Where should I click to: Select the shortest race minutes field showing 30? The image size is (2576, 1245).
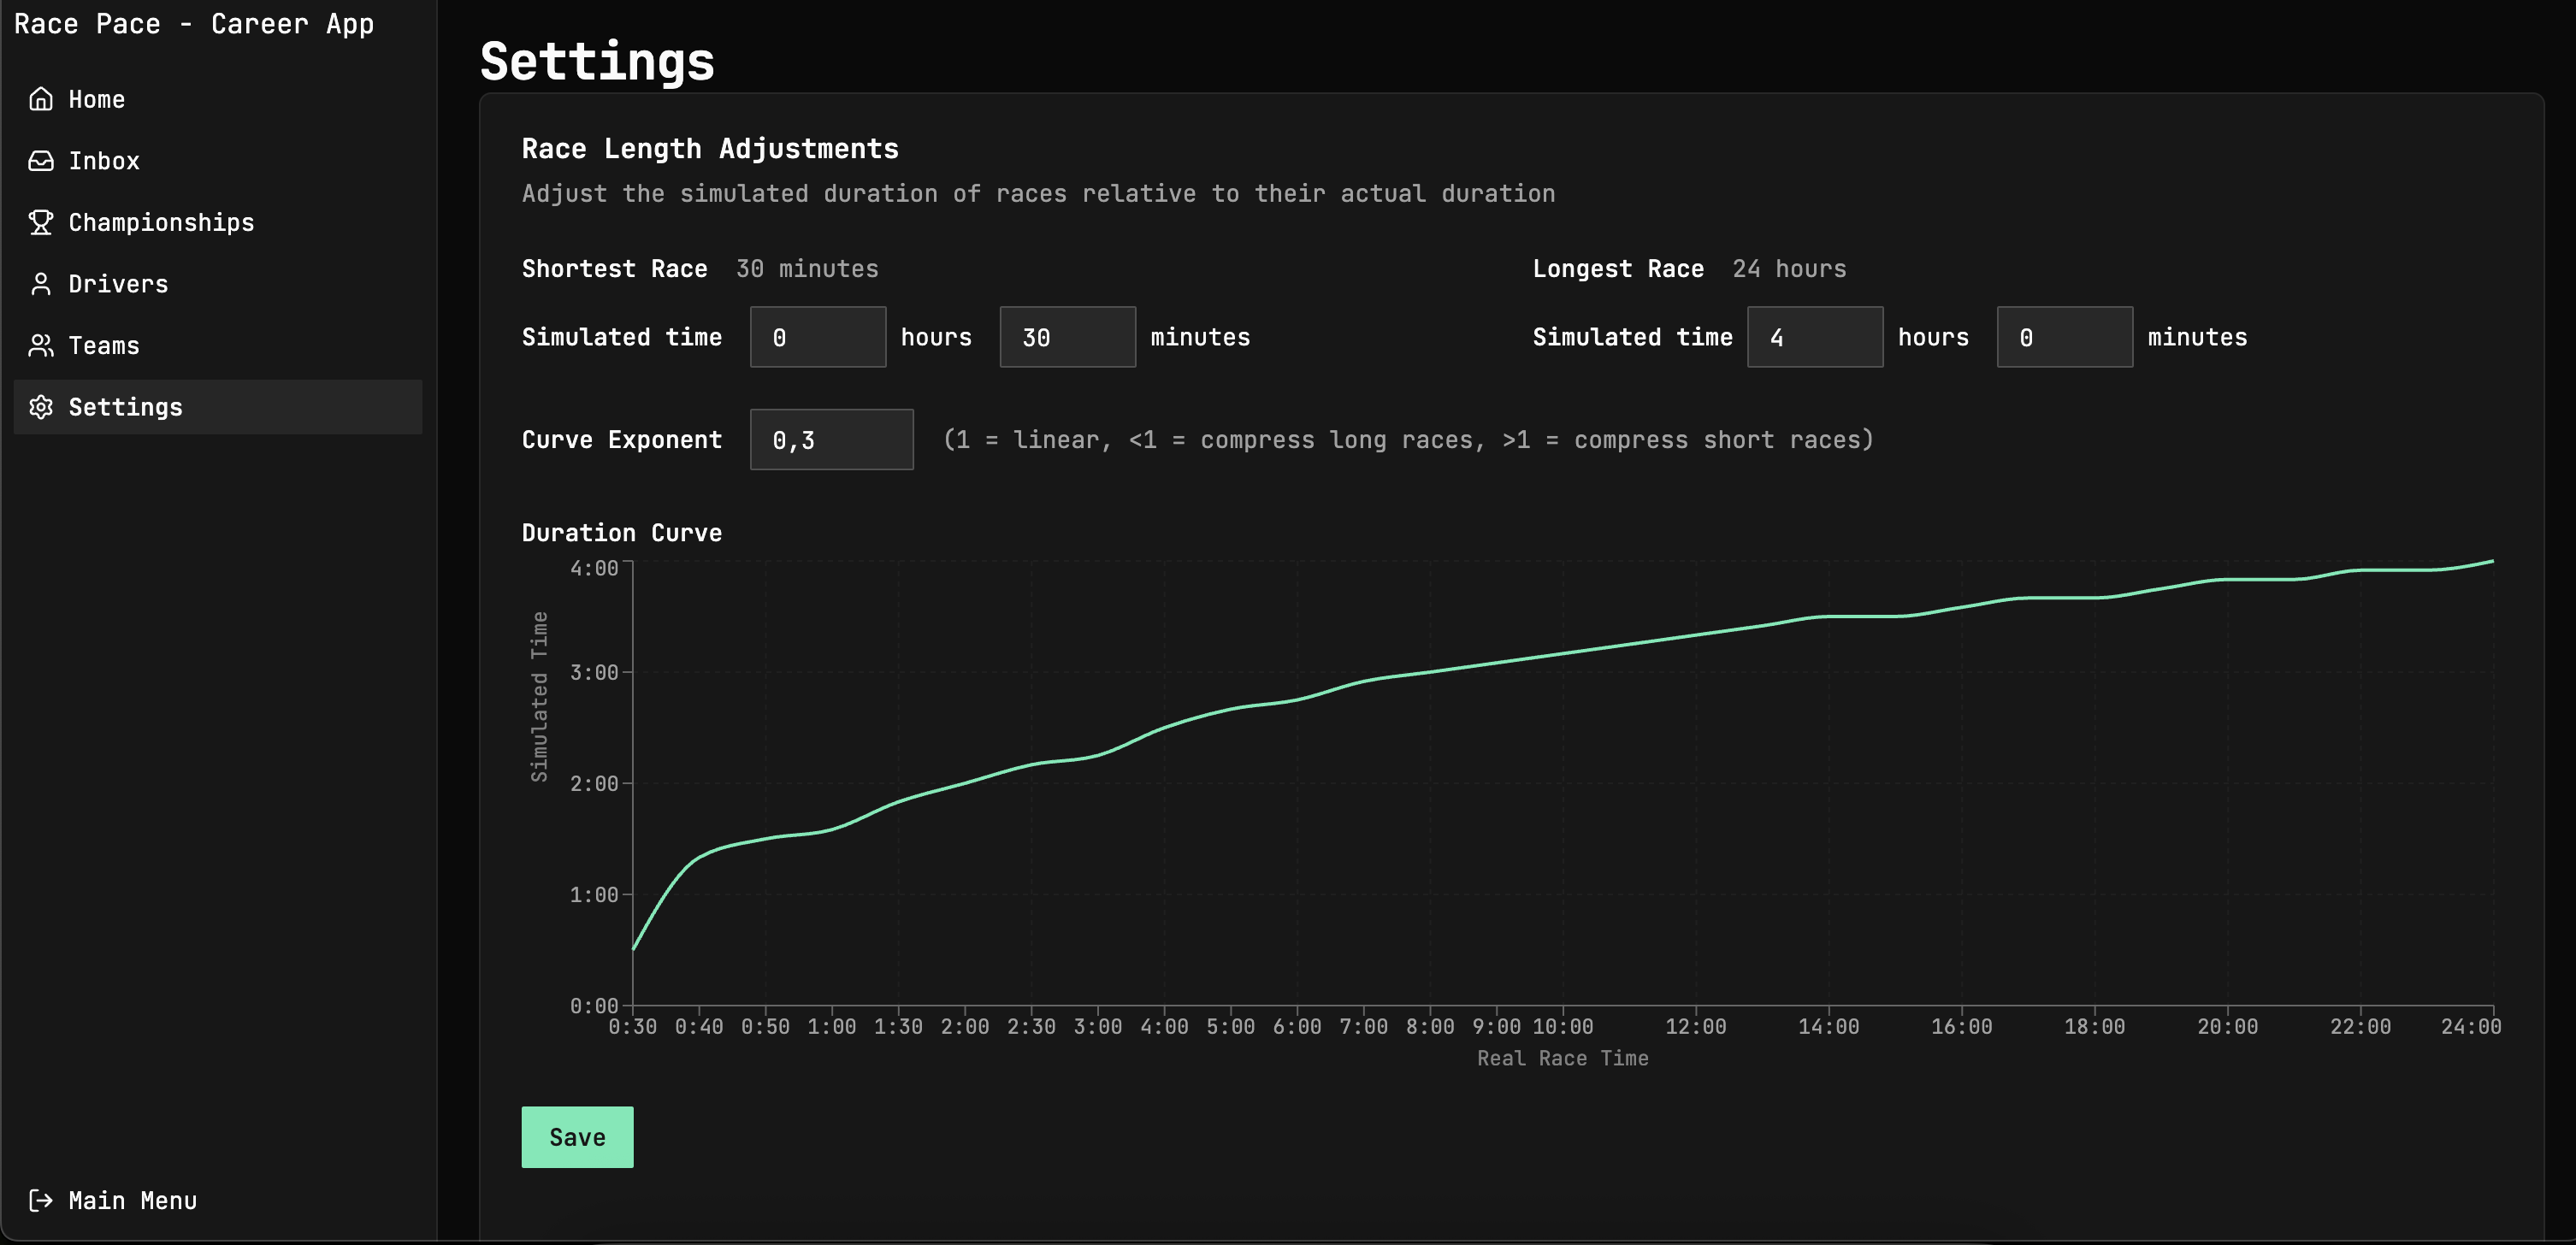click(x=1067, y=337)
